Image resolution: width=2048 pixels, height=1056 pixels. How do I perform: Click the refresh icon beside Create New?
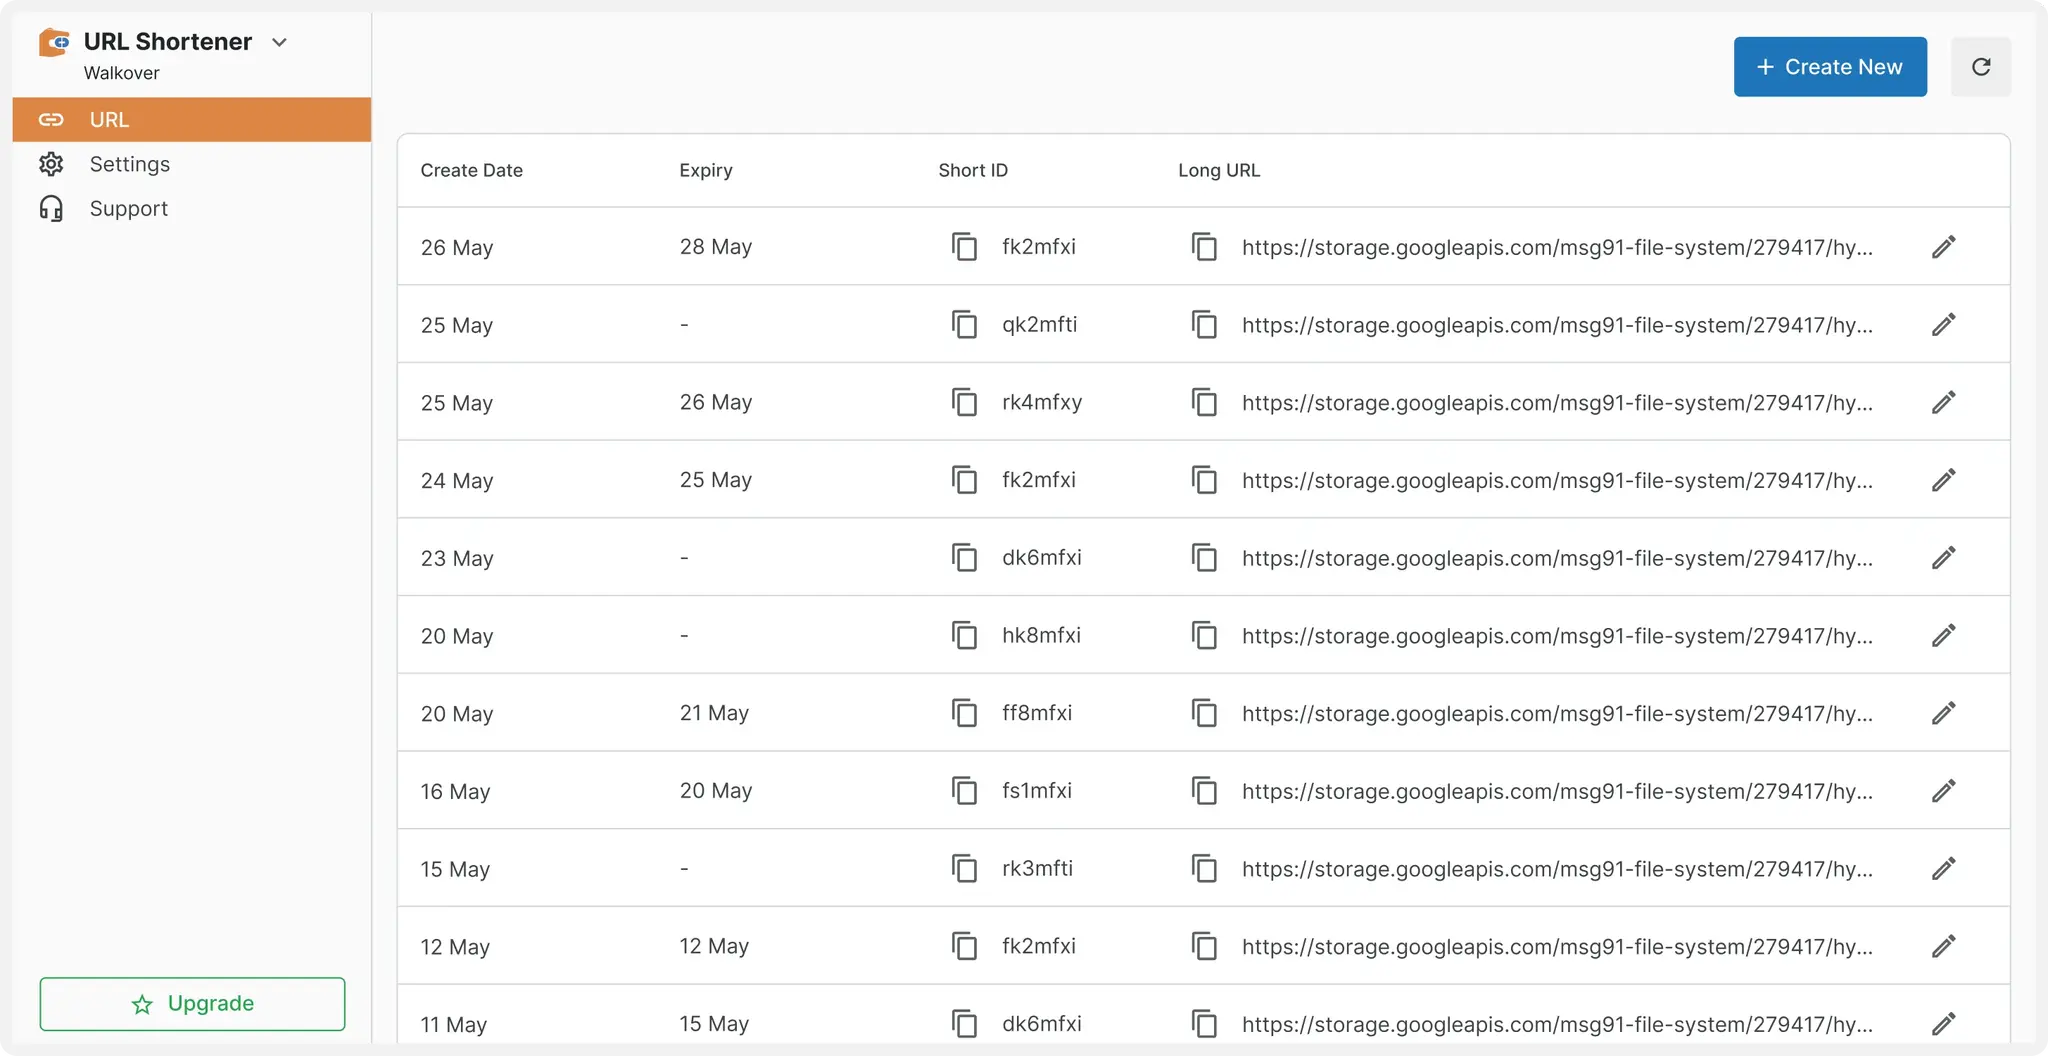coord(1980,67)
